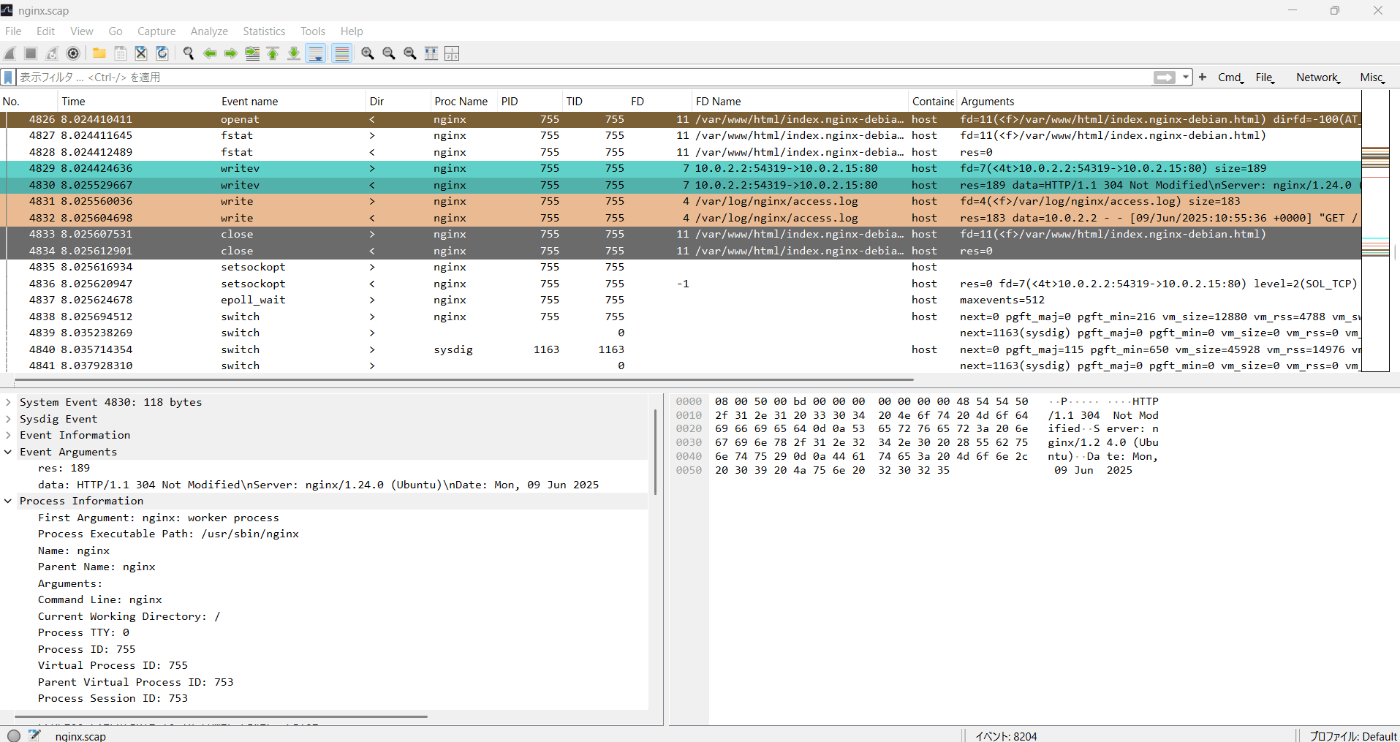Sort by the Arguments column header
The width and height of the screenshot is (1400, 742).
point(1158,101)
